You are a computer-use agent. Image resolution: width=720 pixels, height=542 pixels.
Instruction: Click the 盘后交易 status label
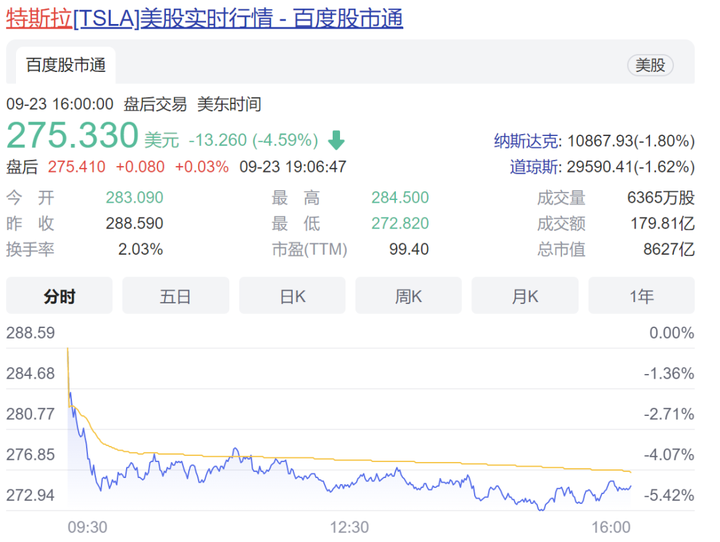coord(155,104)
